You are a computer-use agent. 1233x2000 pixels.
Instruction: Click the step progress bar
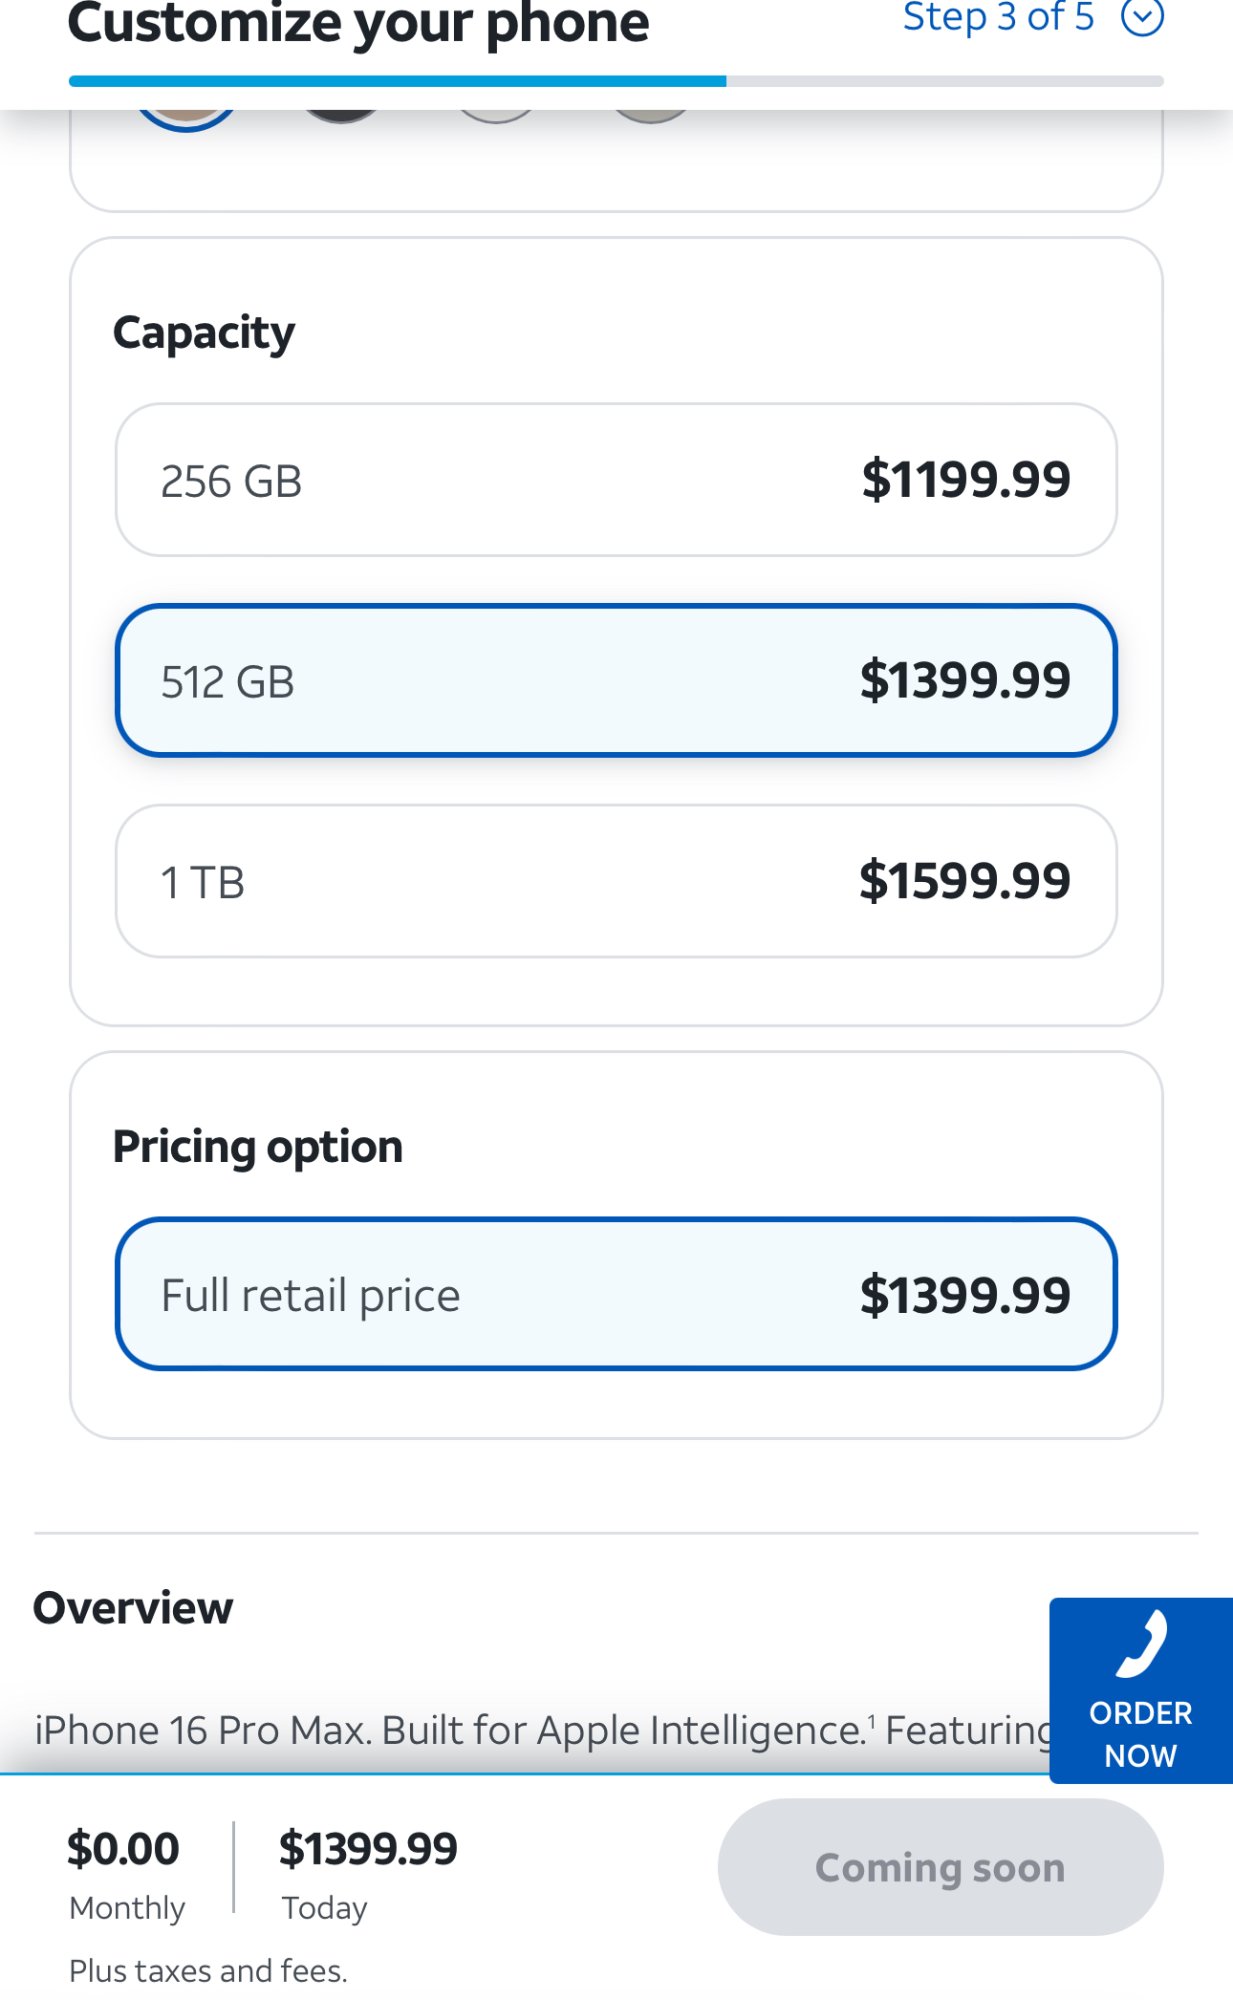click(616, 81)
